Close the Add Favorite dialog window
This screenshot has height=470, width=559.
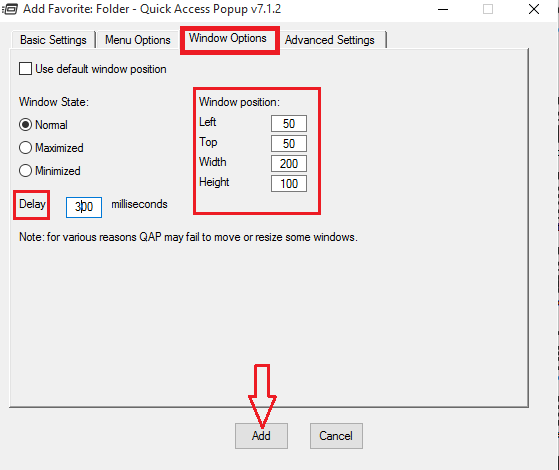click(534, 9)
